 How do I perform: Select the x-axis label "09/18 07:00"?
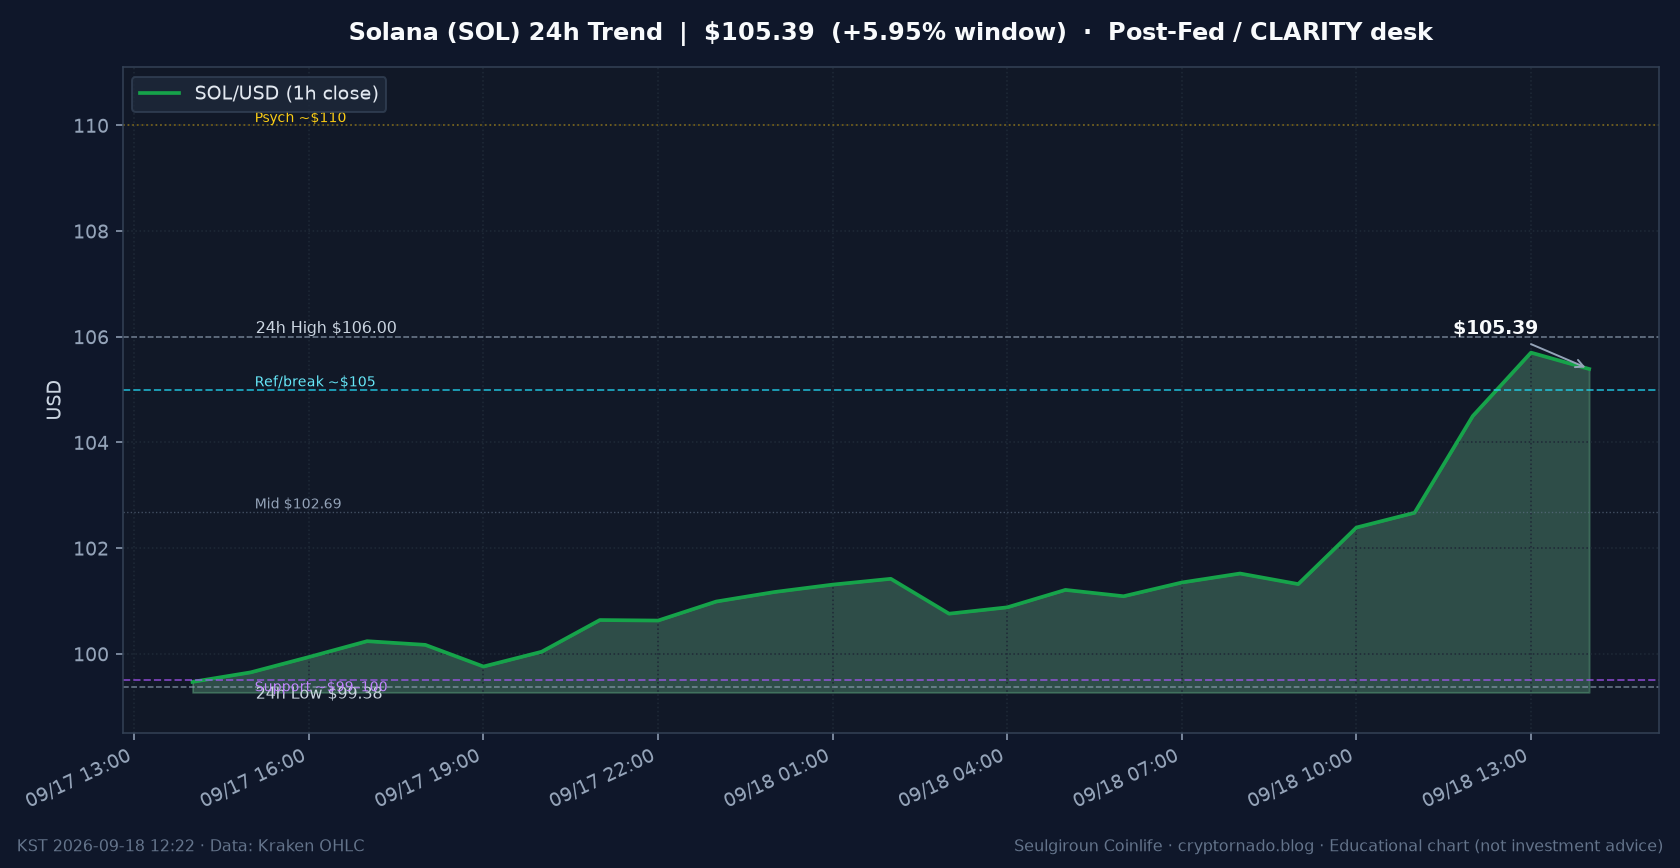(x=1126, y=778)
